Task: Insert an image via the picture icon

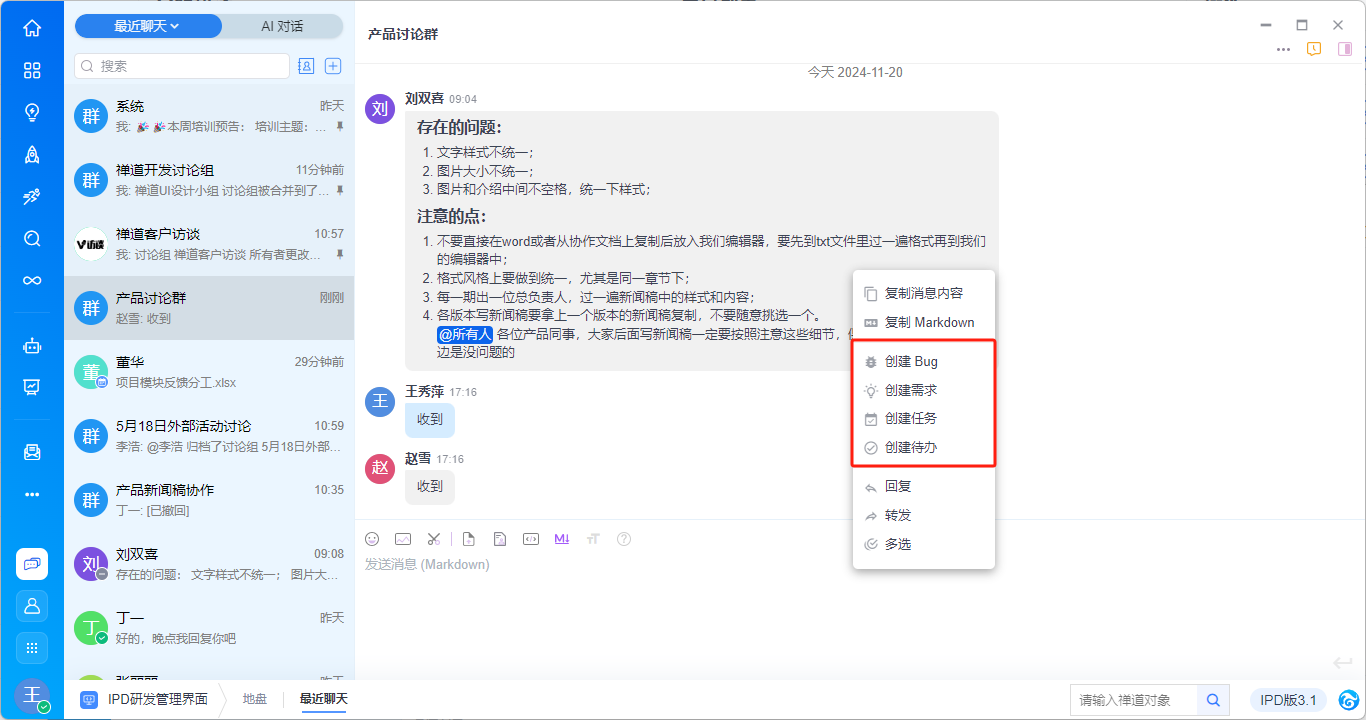Action: coord(403,539)
